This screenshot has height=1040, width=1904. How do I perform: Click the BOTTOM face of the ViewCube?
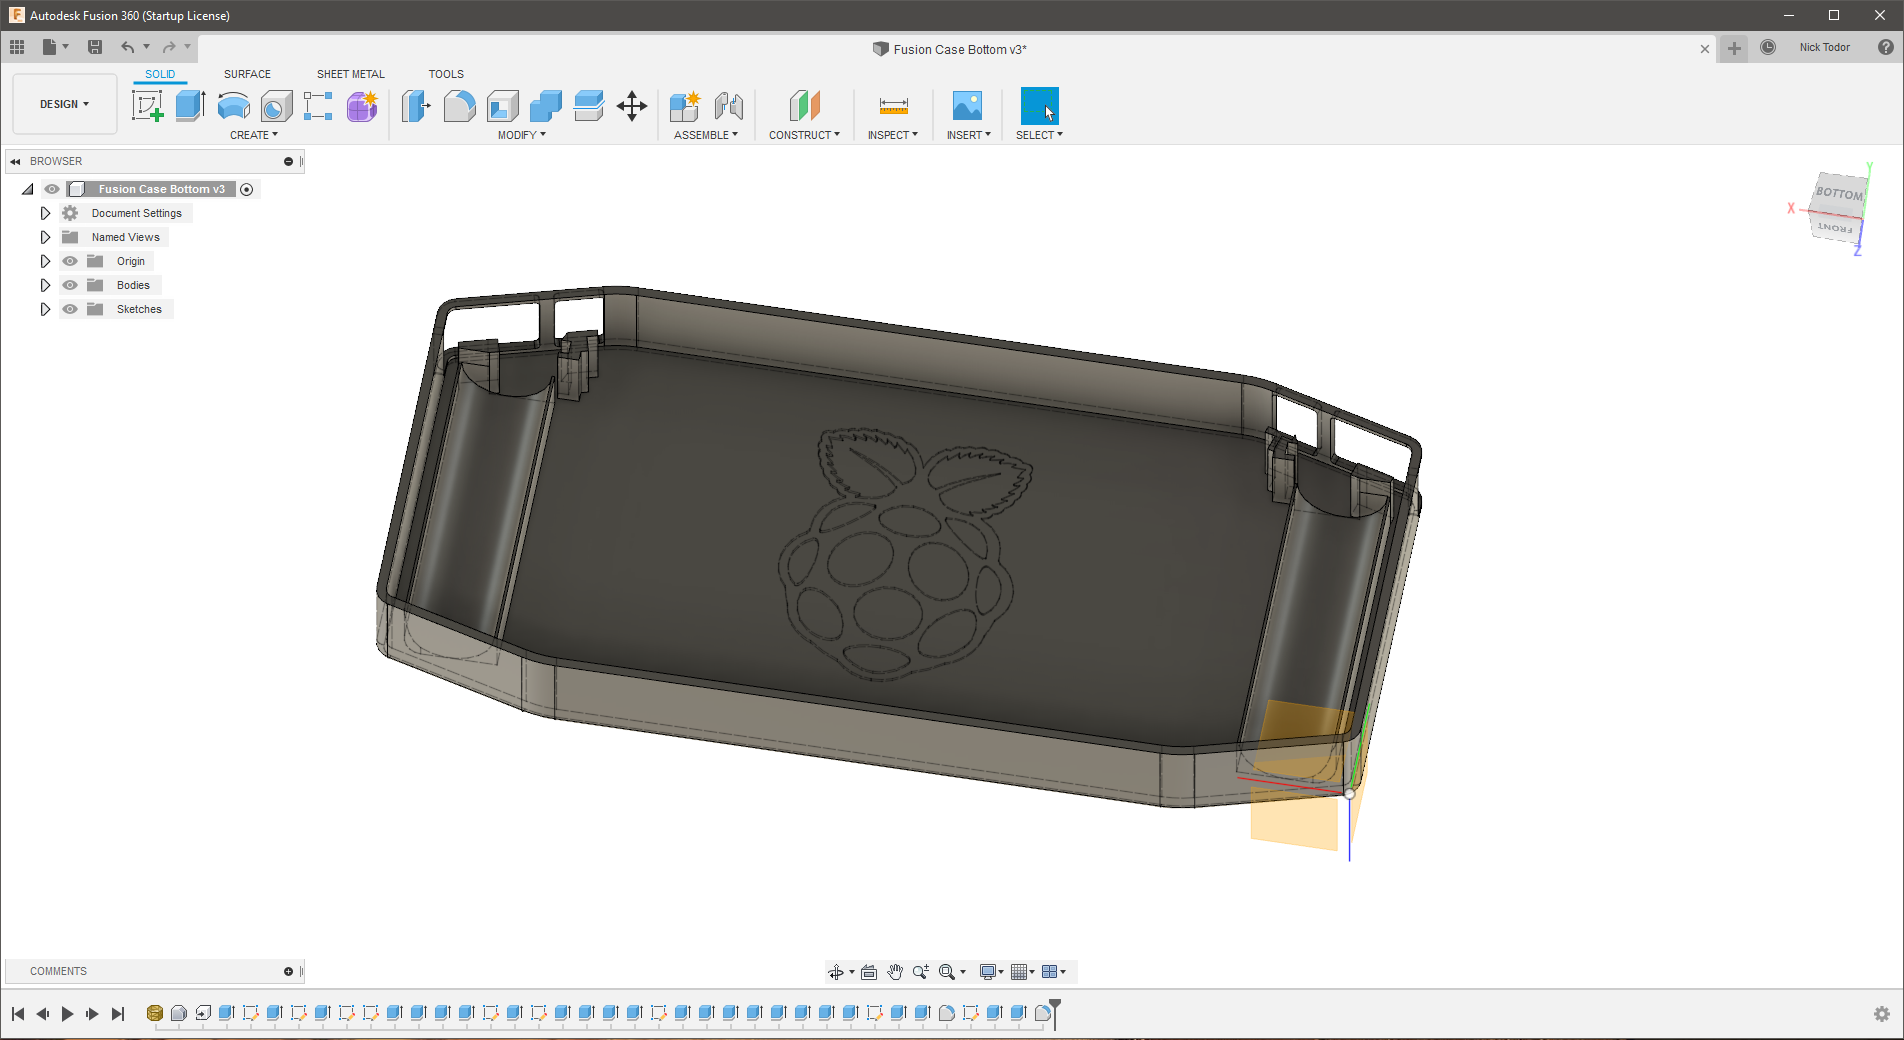pyautogui.click(x=1839, y=194)
